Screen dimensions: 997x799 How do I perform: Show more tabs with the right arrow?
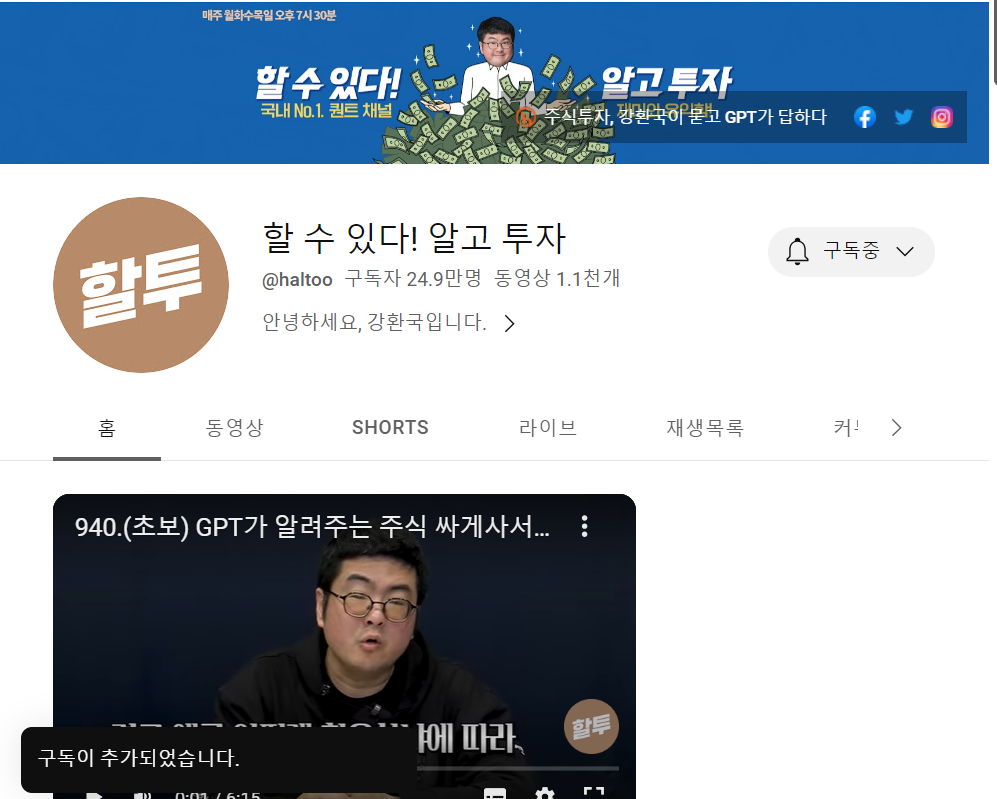point(897,428)
